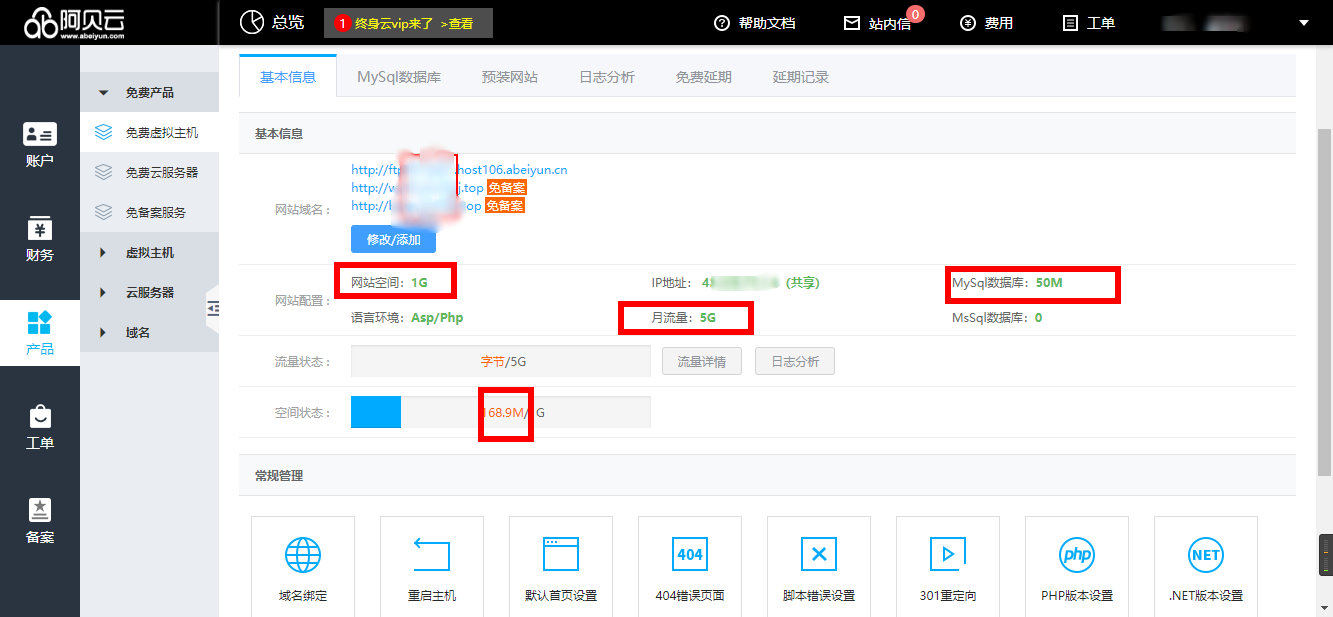Open 帮助文档 help question mark icon

[722, 23]
